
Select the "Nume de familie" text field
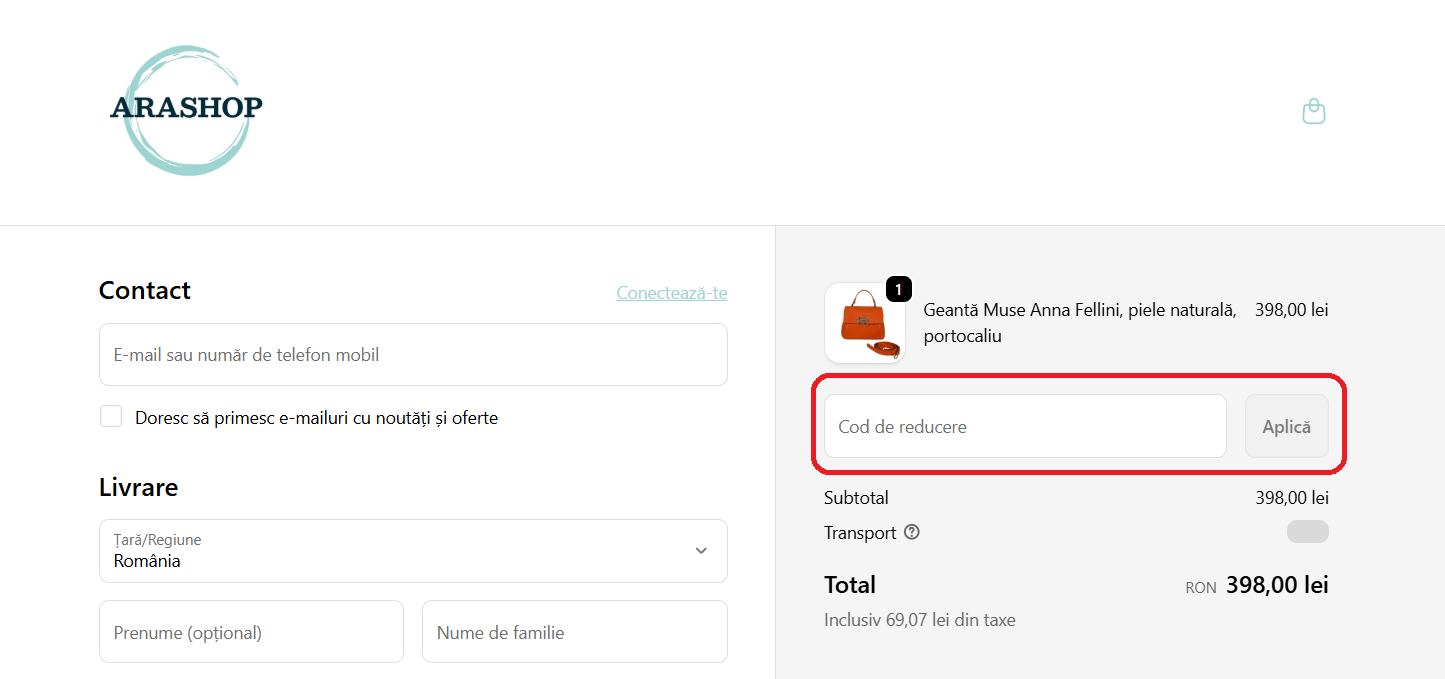[x=574, y=631]
